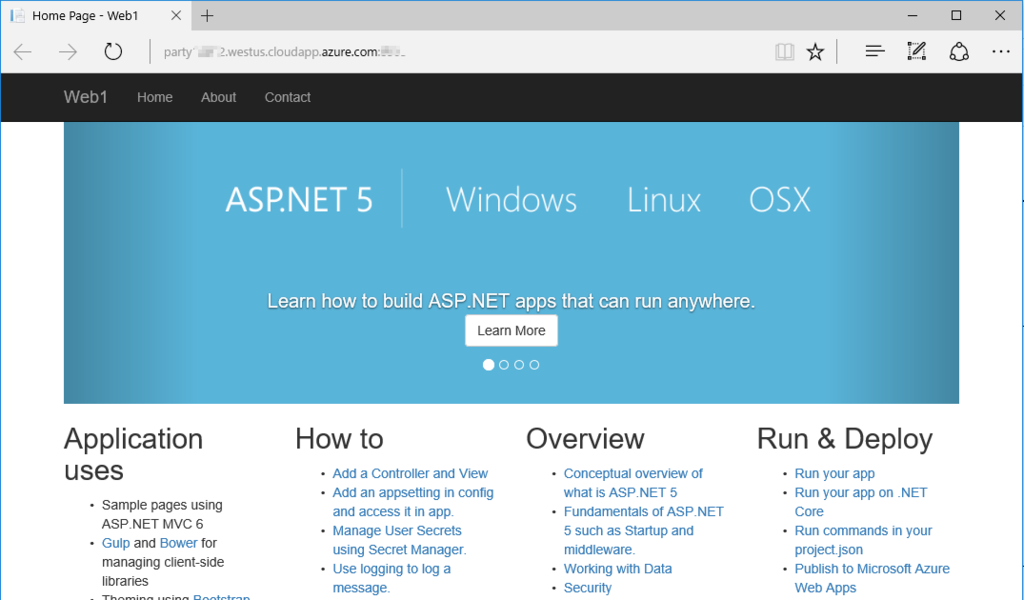Open the Run your app link

tap(835, 473)
